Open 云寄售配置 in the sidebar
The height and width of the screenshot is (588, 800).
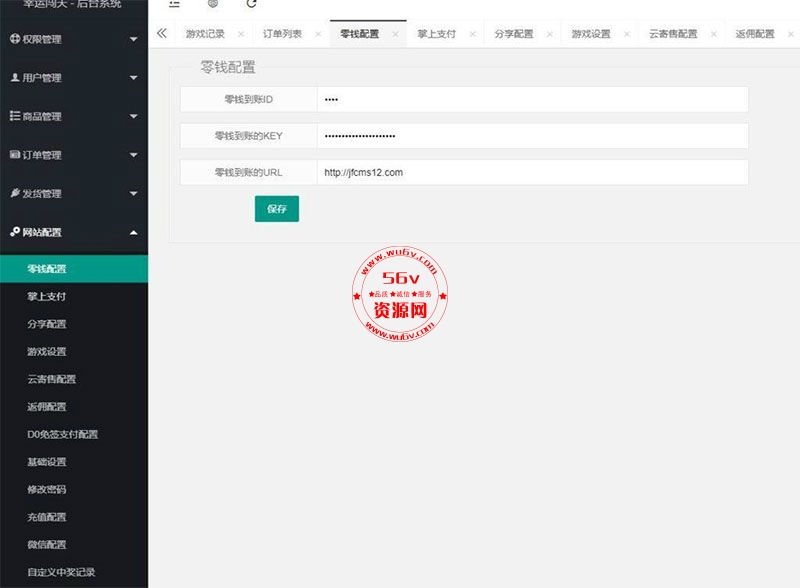pos(74,379)
